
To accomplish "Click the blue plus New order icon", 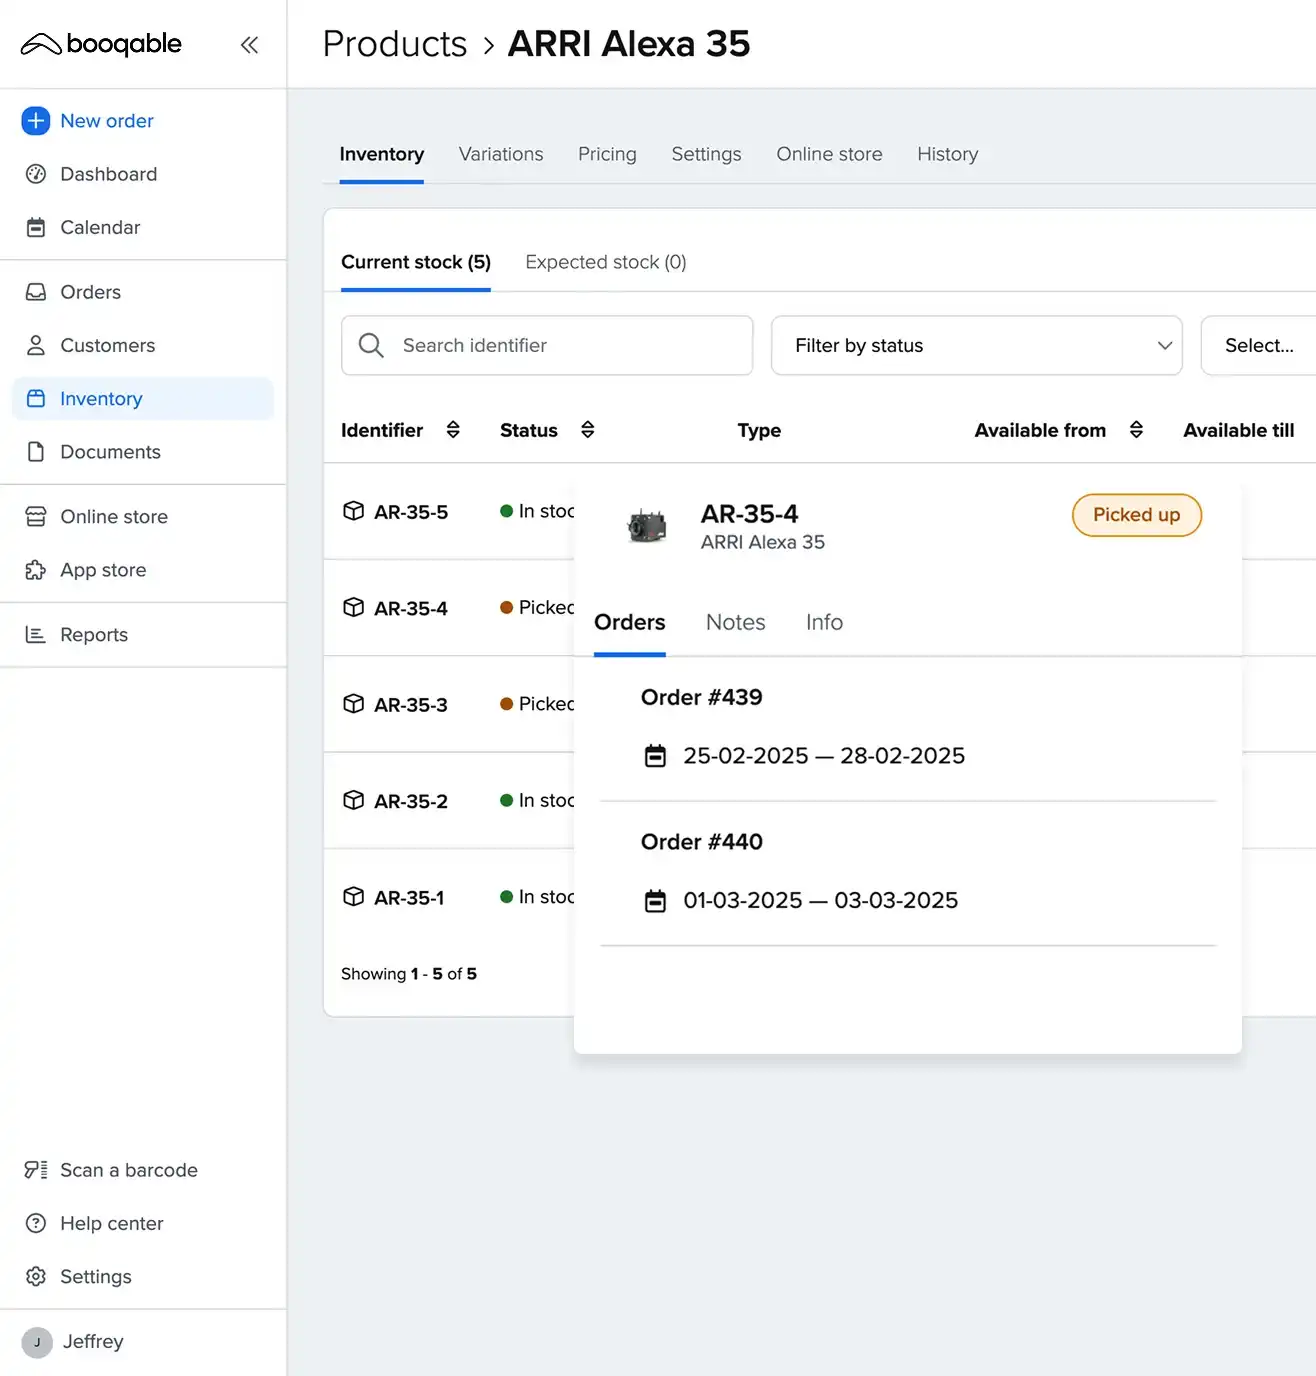I will pos(36,121).
